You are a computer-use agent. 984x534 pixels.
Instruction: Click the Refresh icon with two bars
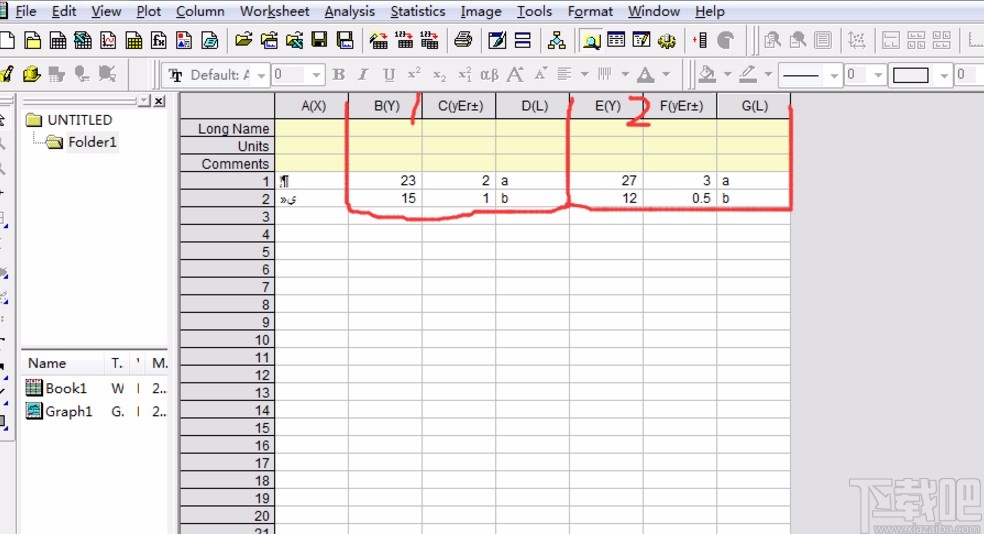(x=522, y=41)
